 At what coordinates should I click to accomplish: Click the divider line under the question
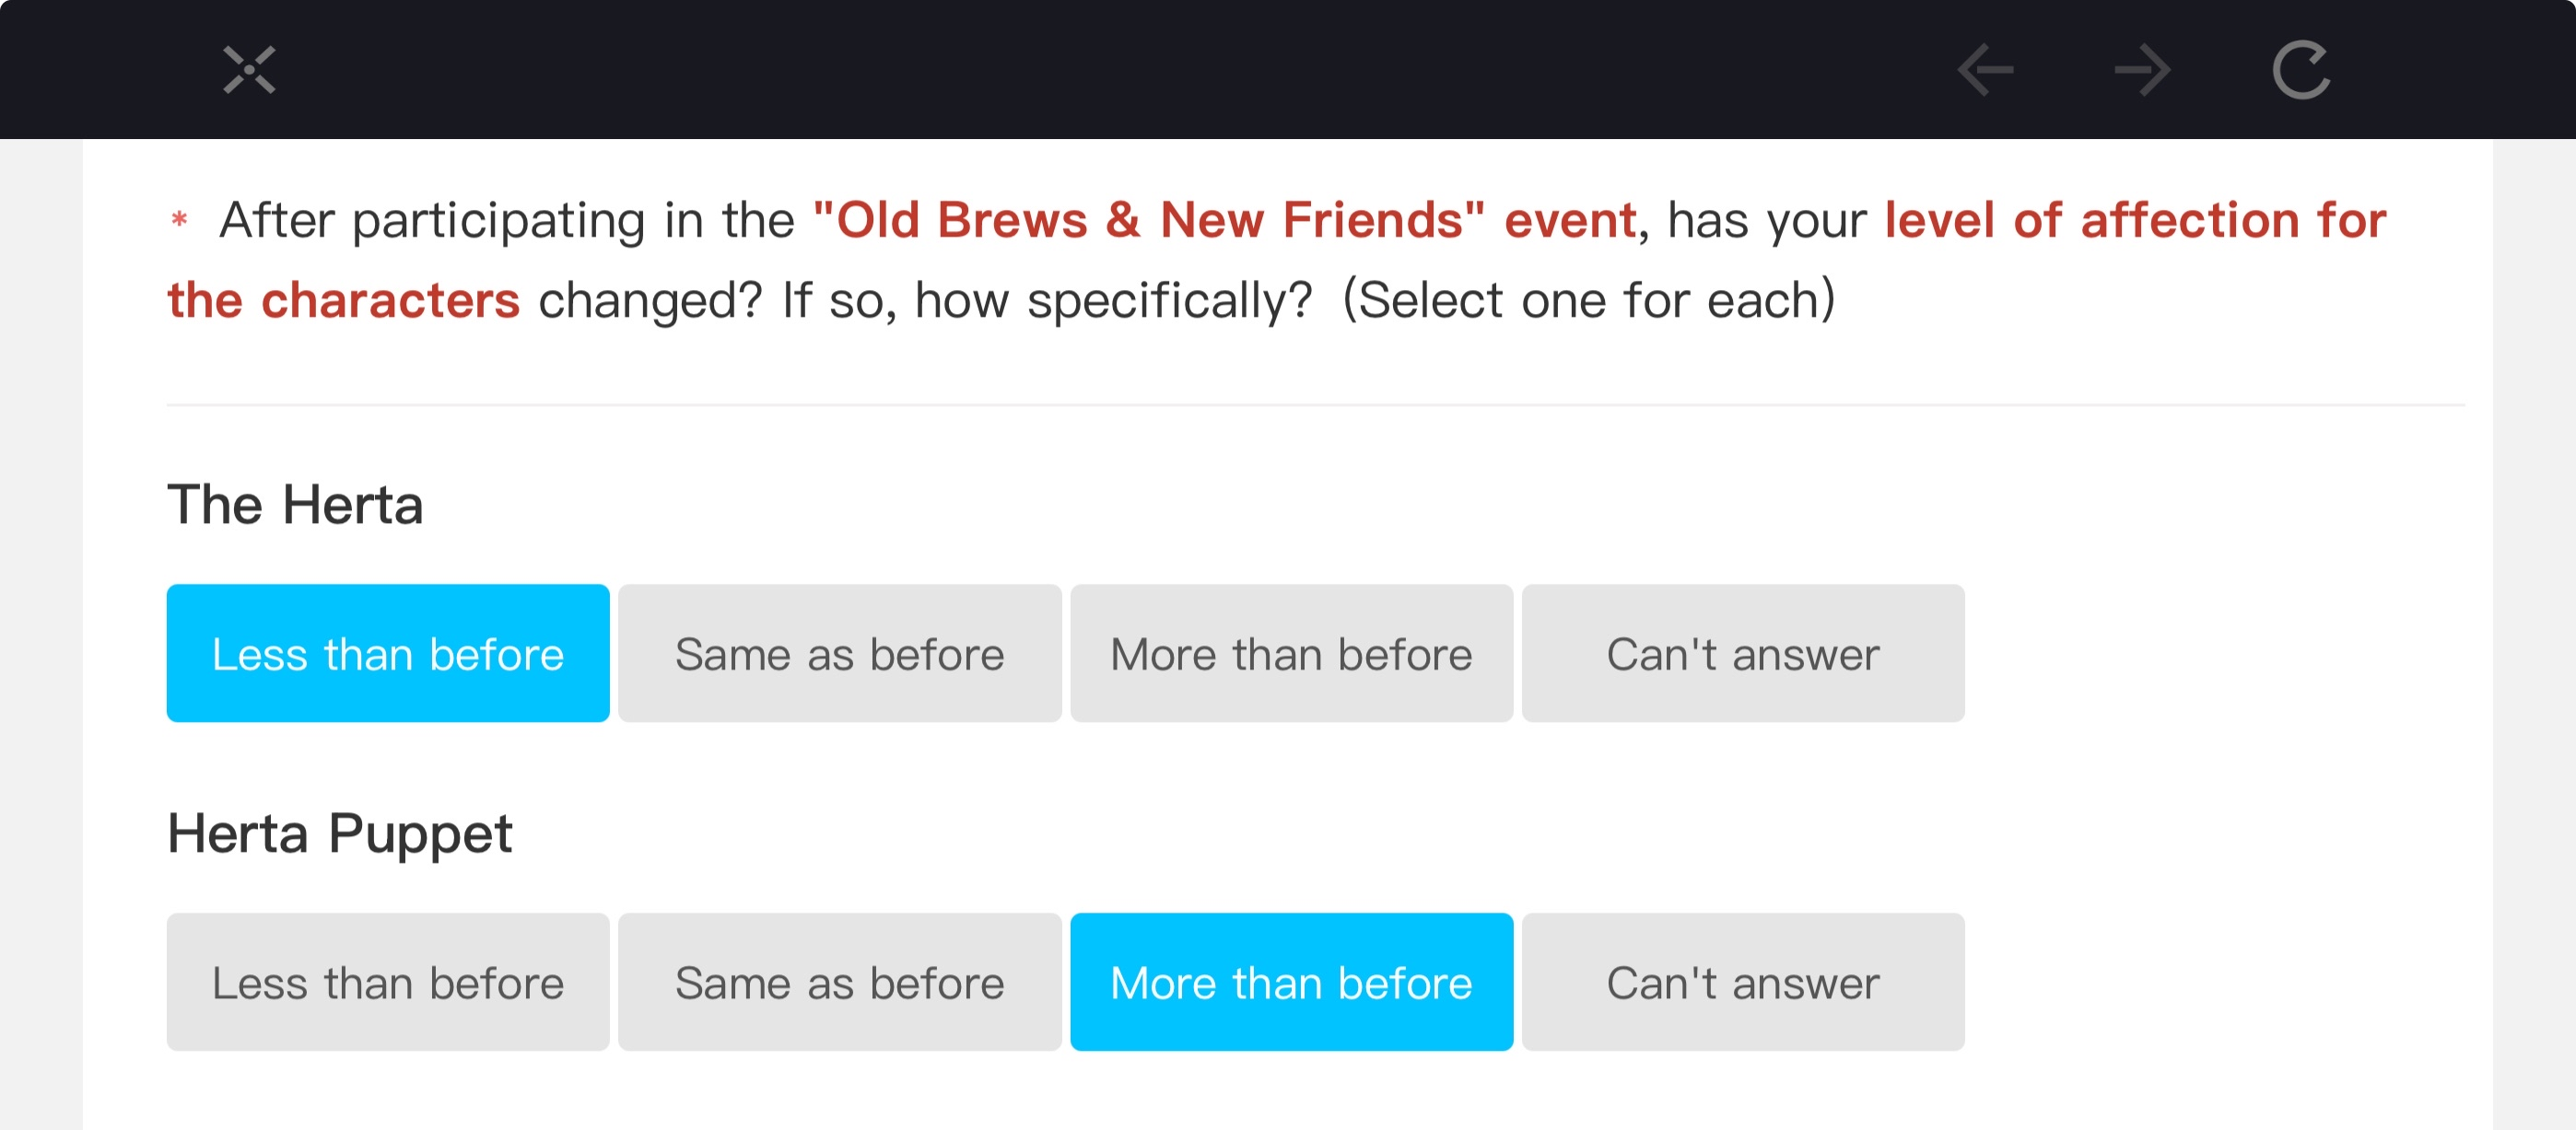point(1315,405)
